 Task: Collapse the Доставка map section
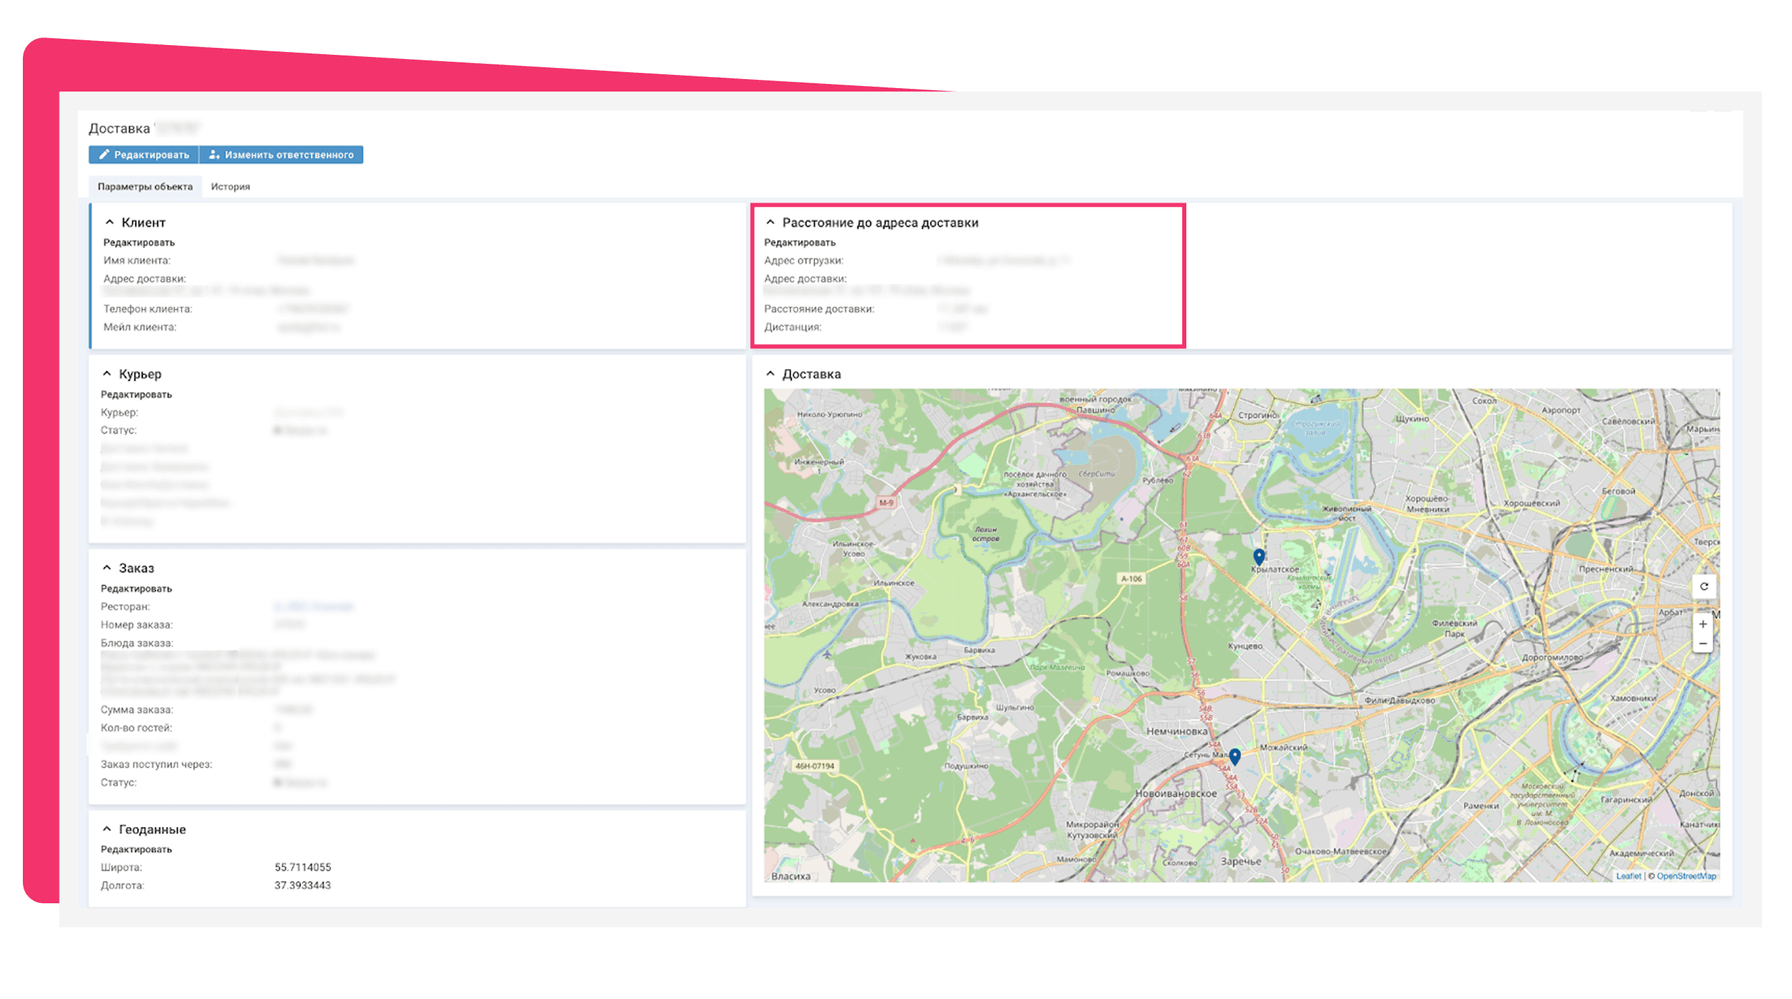(x=770, y=374)
